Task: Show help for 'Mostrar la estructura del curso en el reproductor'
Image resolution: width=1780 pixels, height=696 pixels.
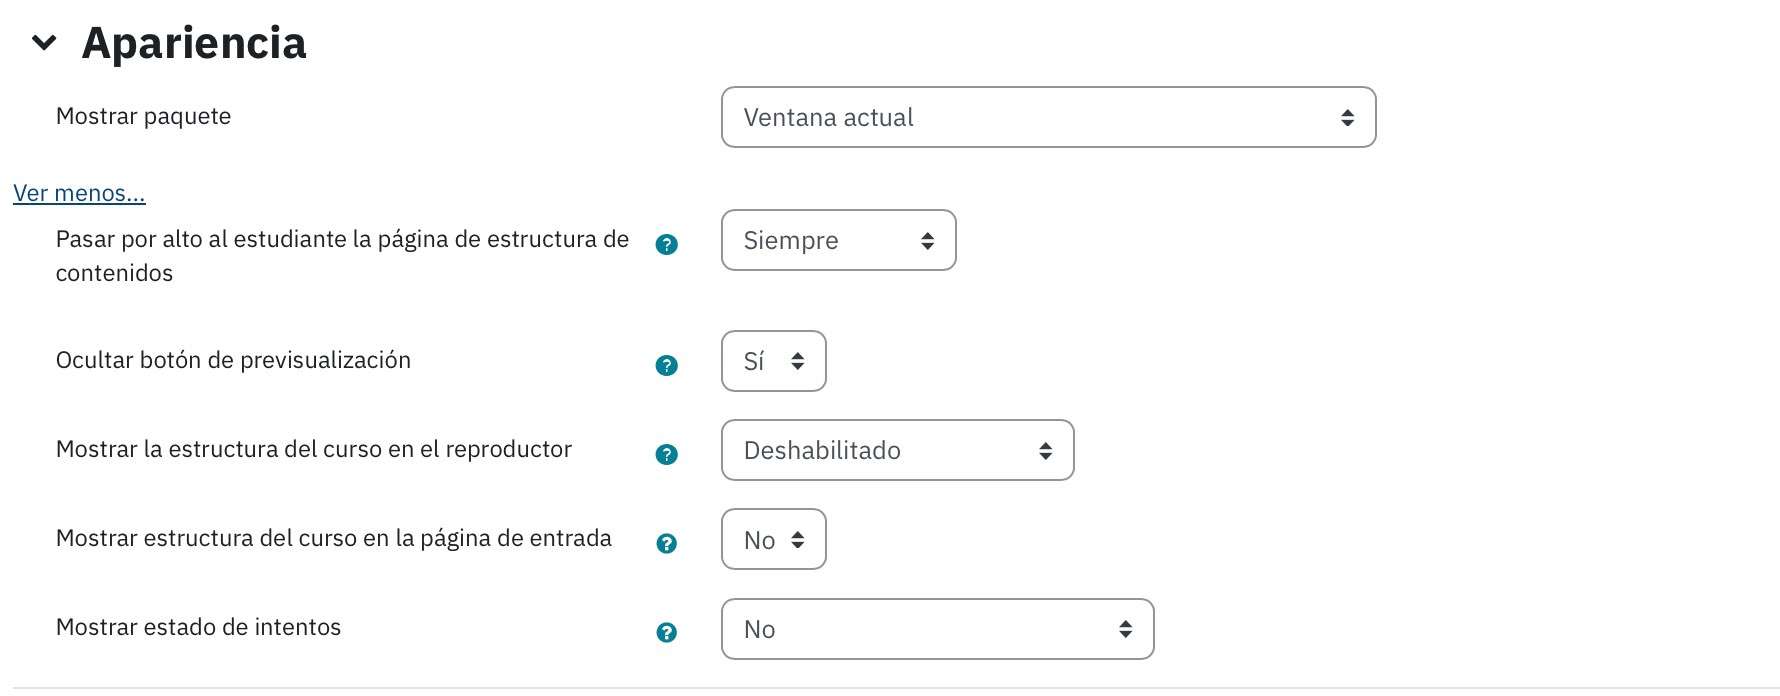Action: (x=666, y=454)
